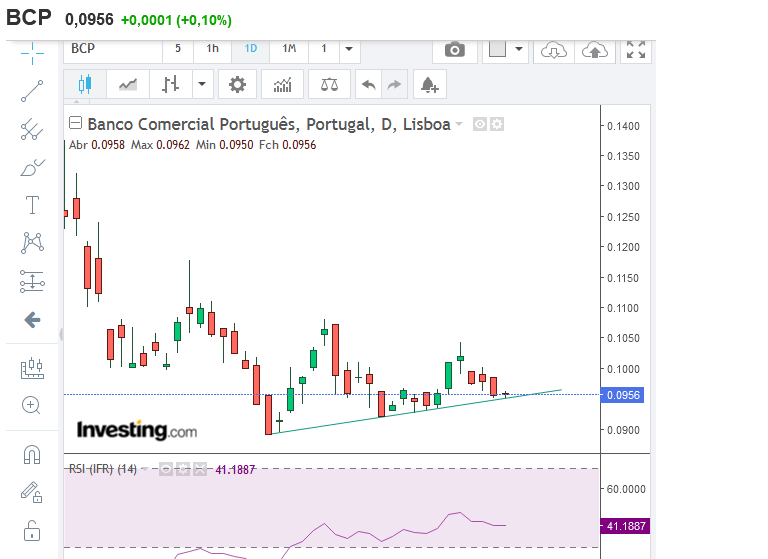Screen dimensions: 768x559
Task: Open the indicators menu
Action: click(283, 85)
